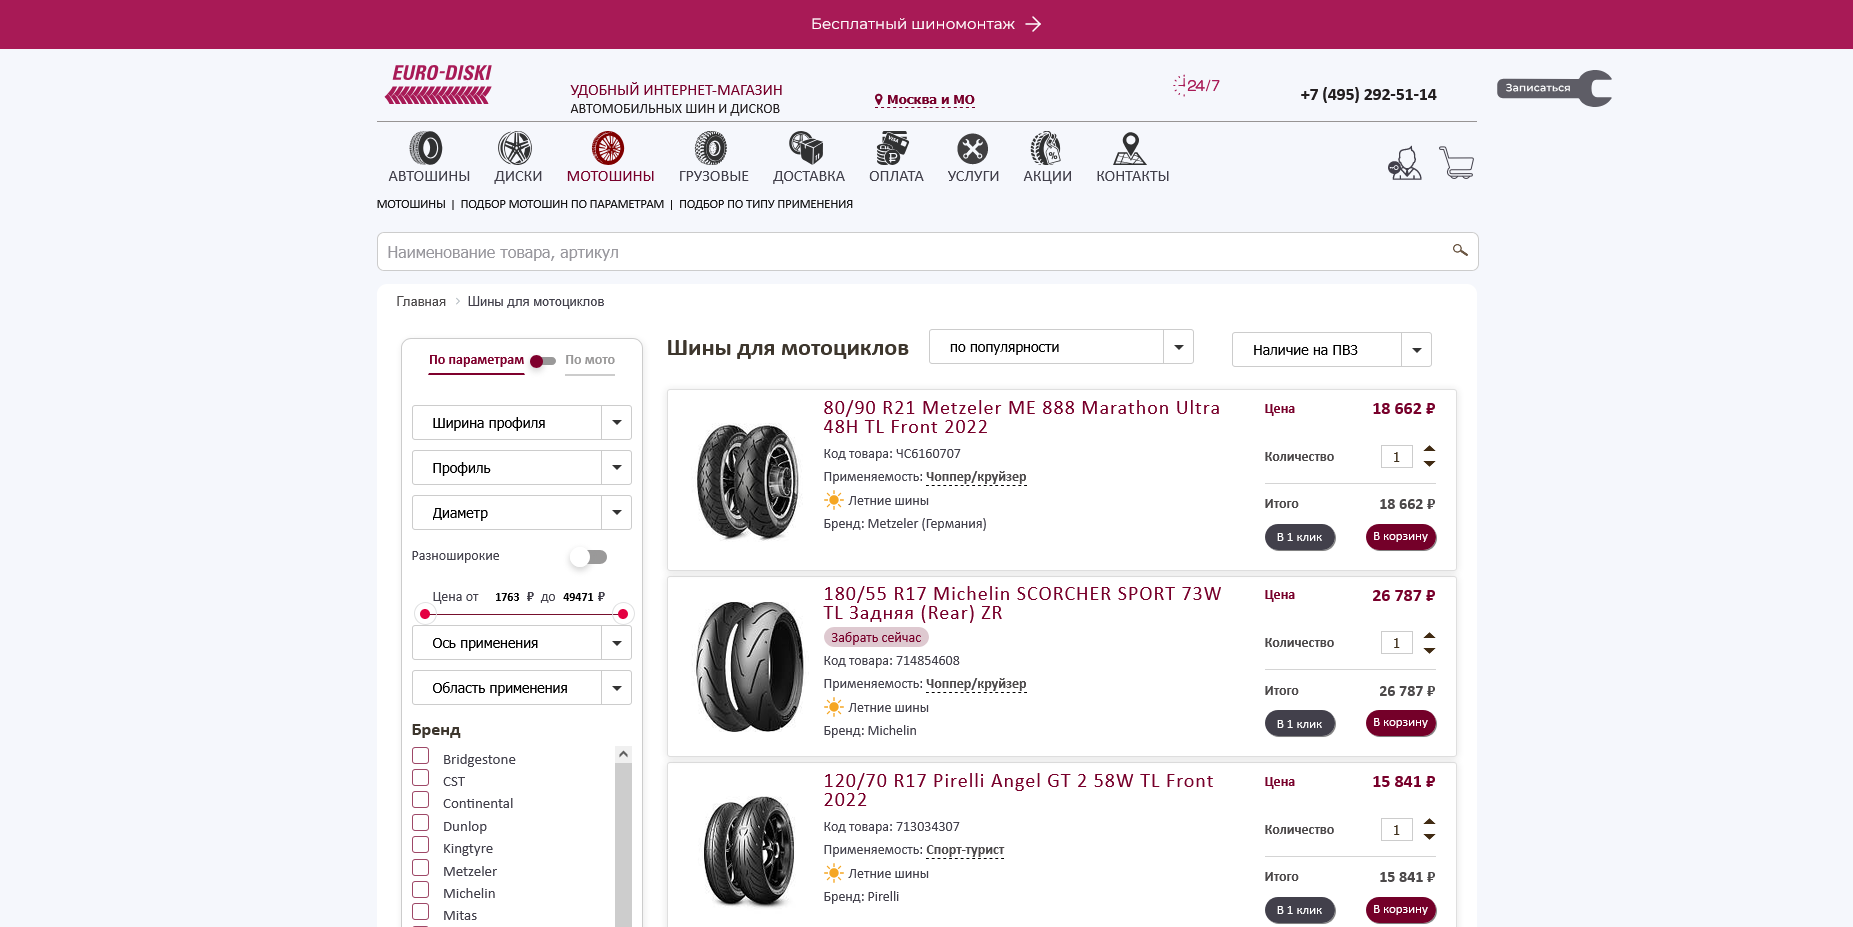
Task: Check the Kingtyre brand checkbox
Action: pyautogui.click(x=421, y=845)
